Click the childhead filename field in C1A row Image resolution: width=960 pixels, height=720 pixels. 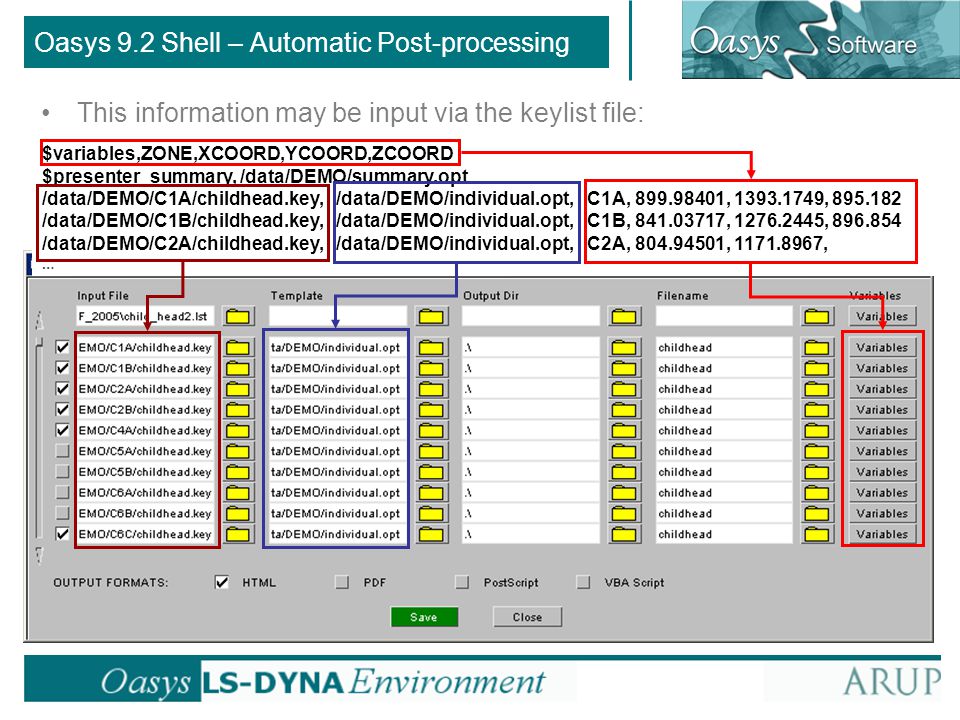point(724,348)
